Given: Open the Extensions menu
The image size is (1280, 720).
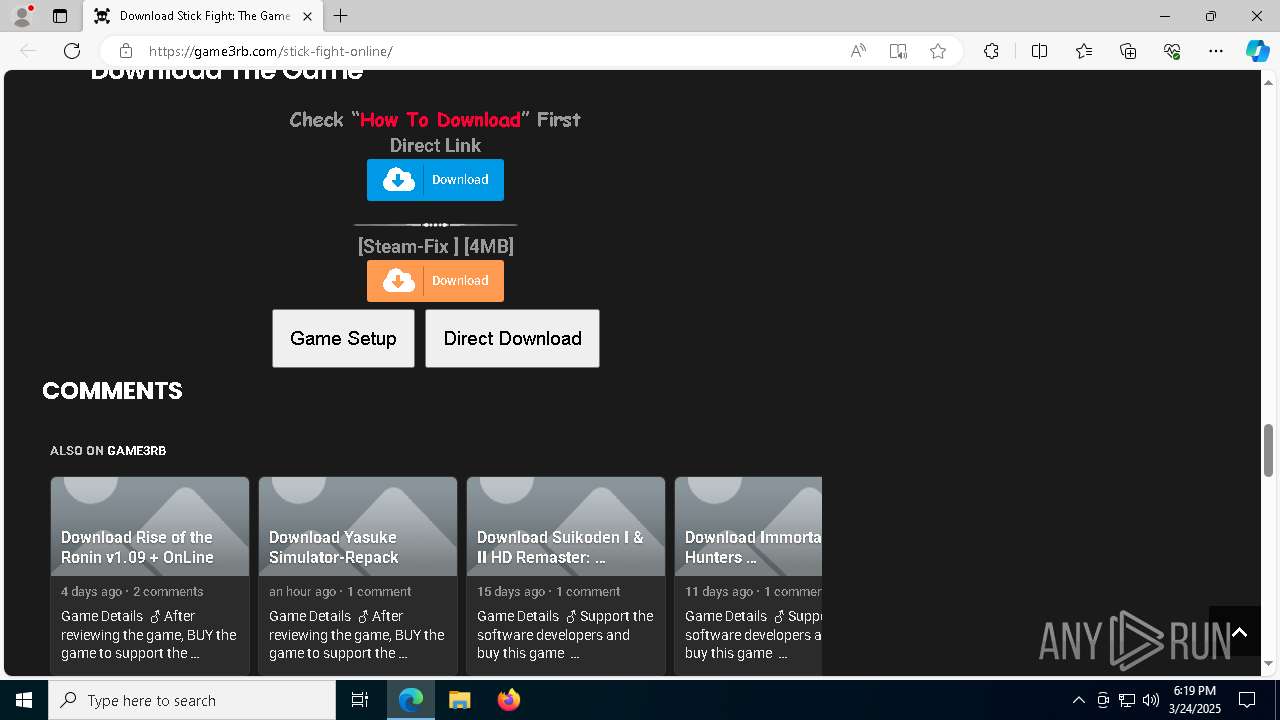Looking at the screenshot, I should pyautogui.click(x=991, y=51).
